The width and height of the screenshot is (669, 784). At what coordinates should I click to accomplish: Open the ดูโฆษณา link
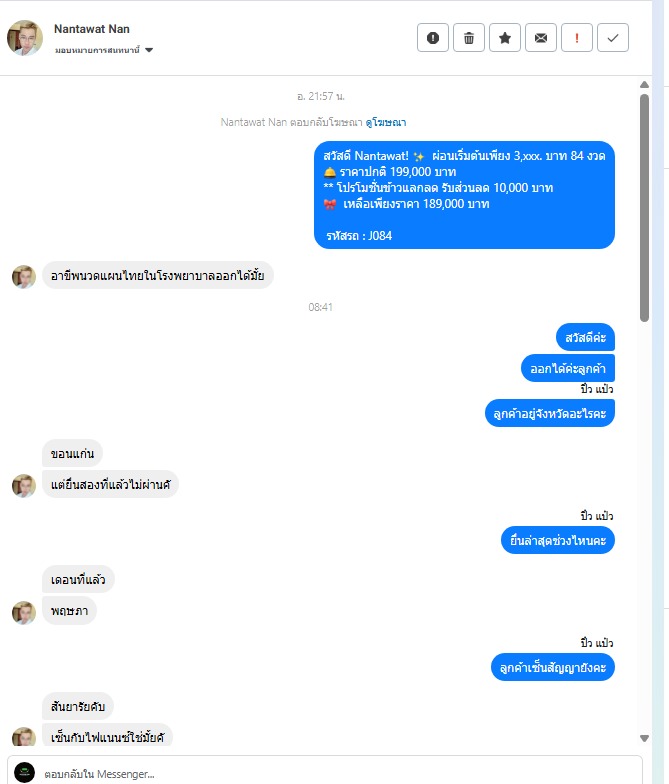386,122
